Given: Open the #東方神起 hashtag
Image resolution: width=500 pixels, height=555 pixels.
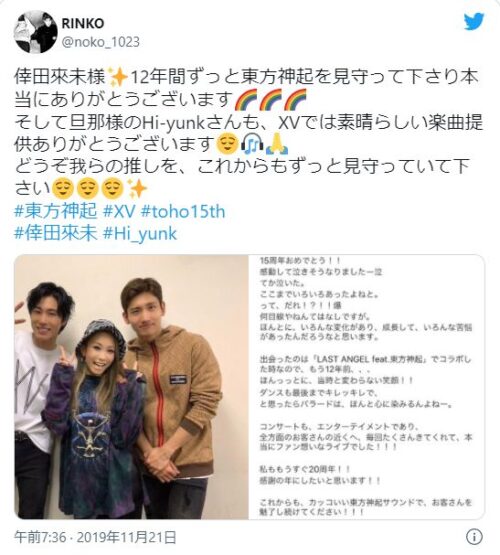Looking at the screenshot, I should pyautogui.click(x=56, y=211).
